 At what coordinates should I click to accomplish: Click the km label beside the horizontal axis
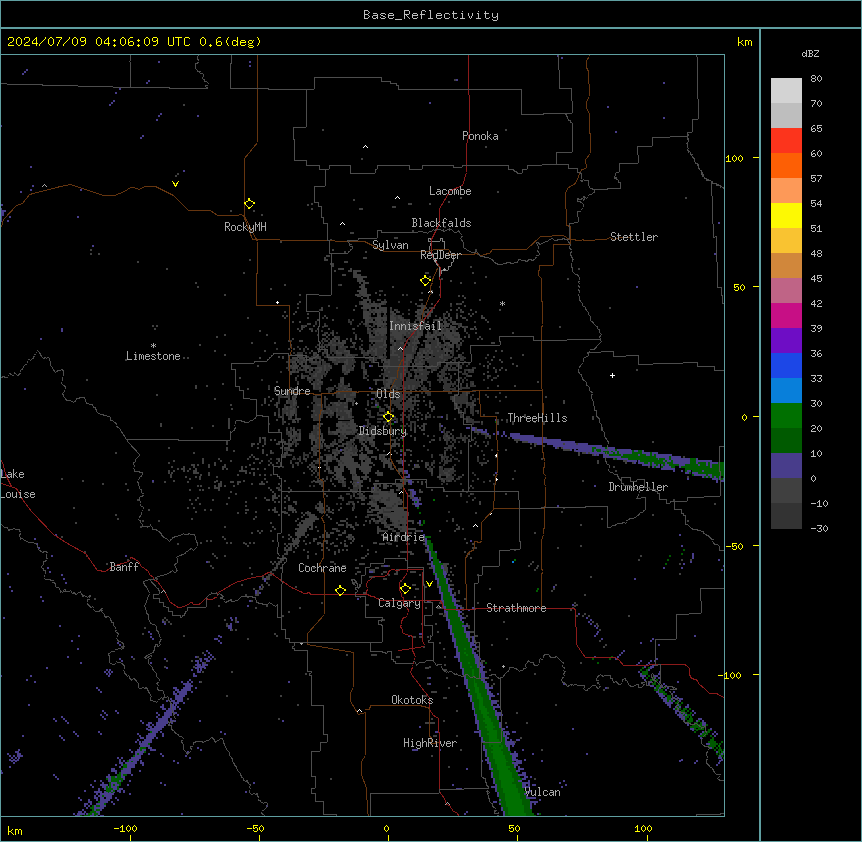(x=14, y=830)
